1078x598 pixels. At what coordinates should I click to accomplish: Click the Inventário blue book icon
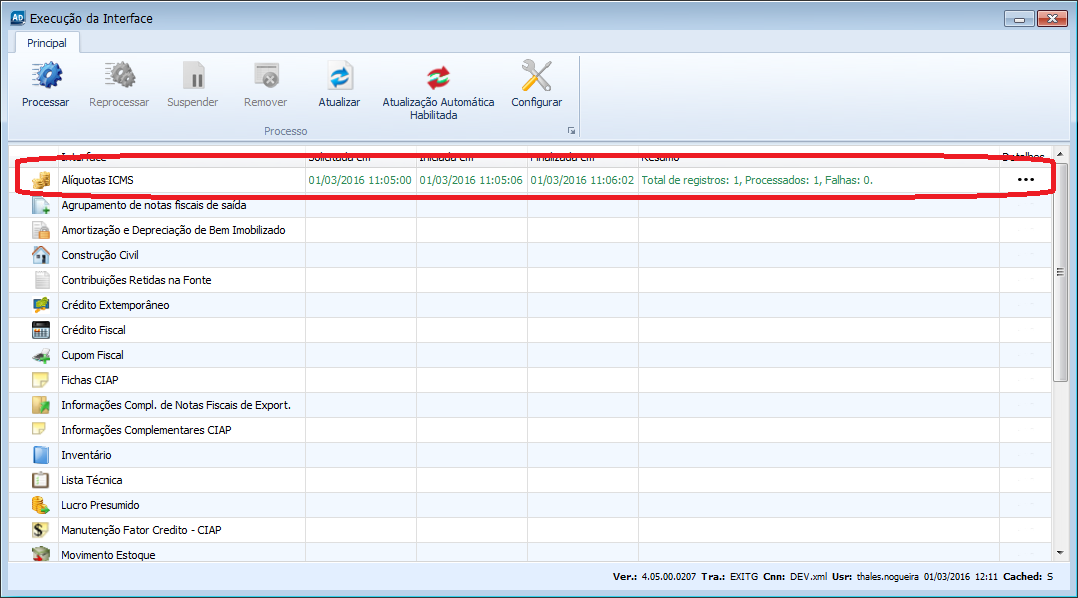[41, 455]
